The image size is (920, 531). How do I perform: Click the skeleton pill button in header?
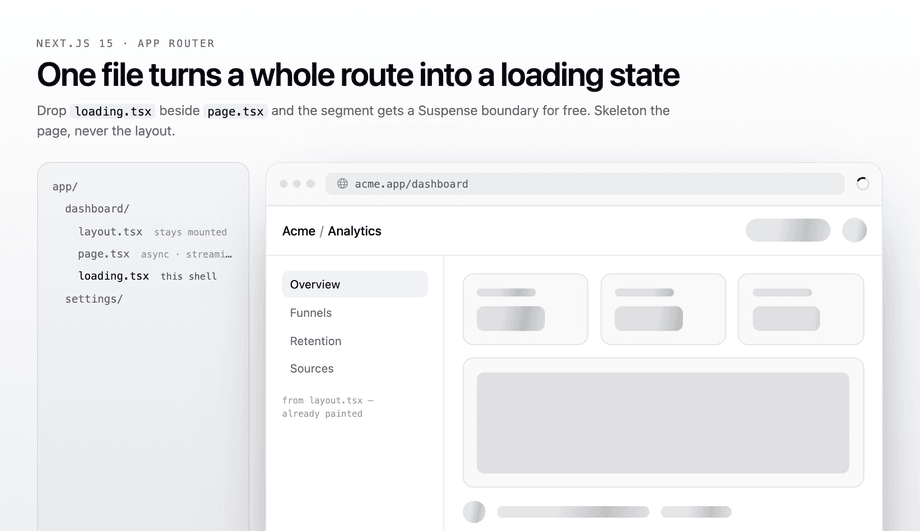788,230
